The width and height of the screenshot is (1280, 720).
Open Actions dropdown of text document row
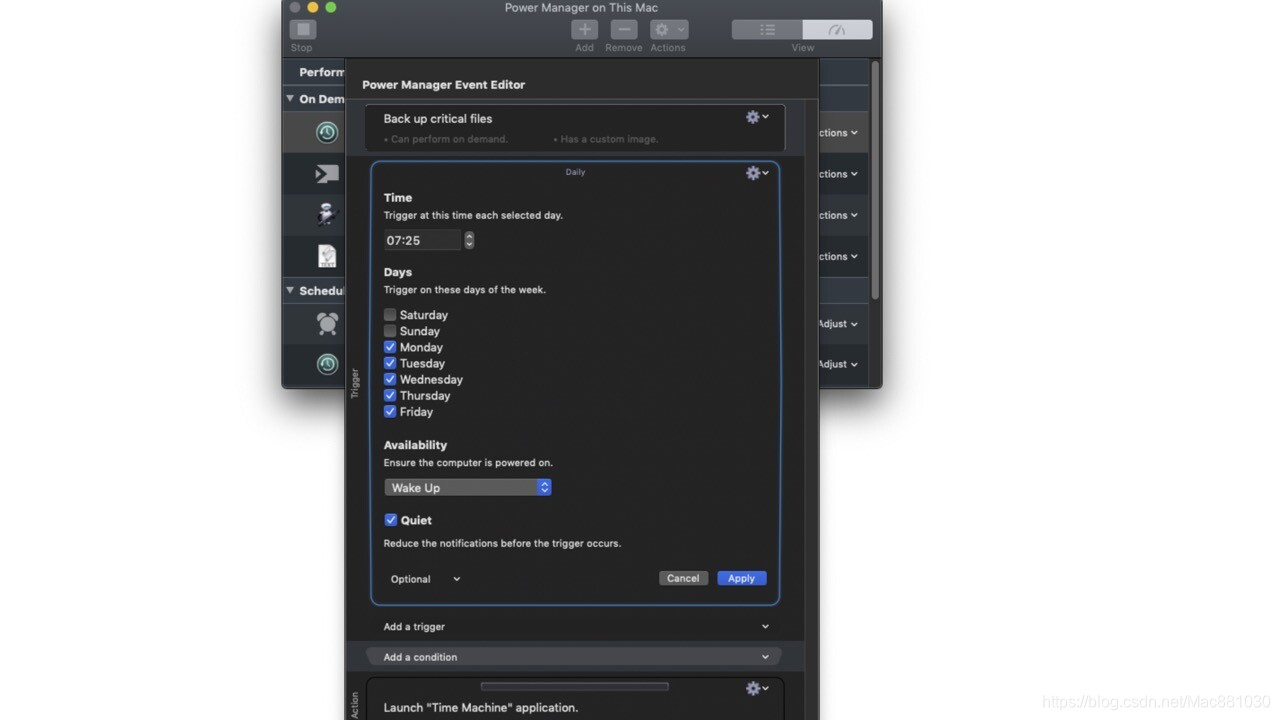838,256
